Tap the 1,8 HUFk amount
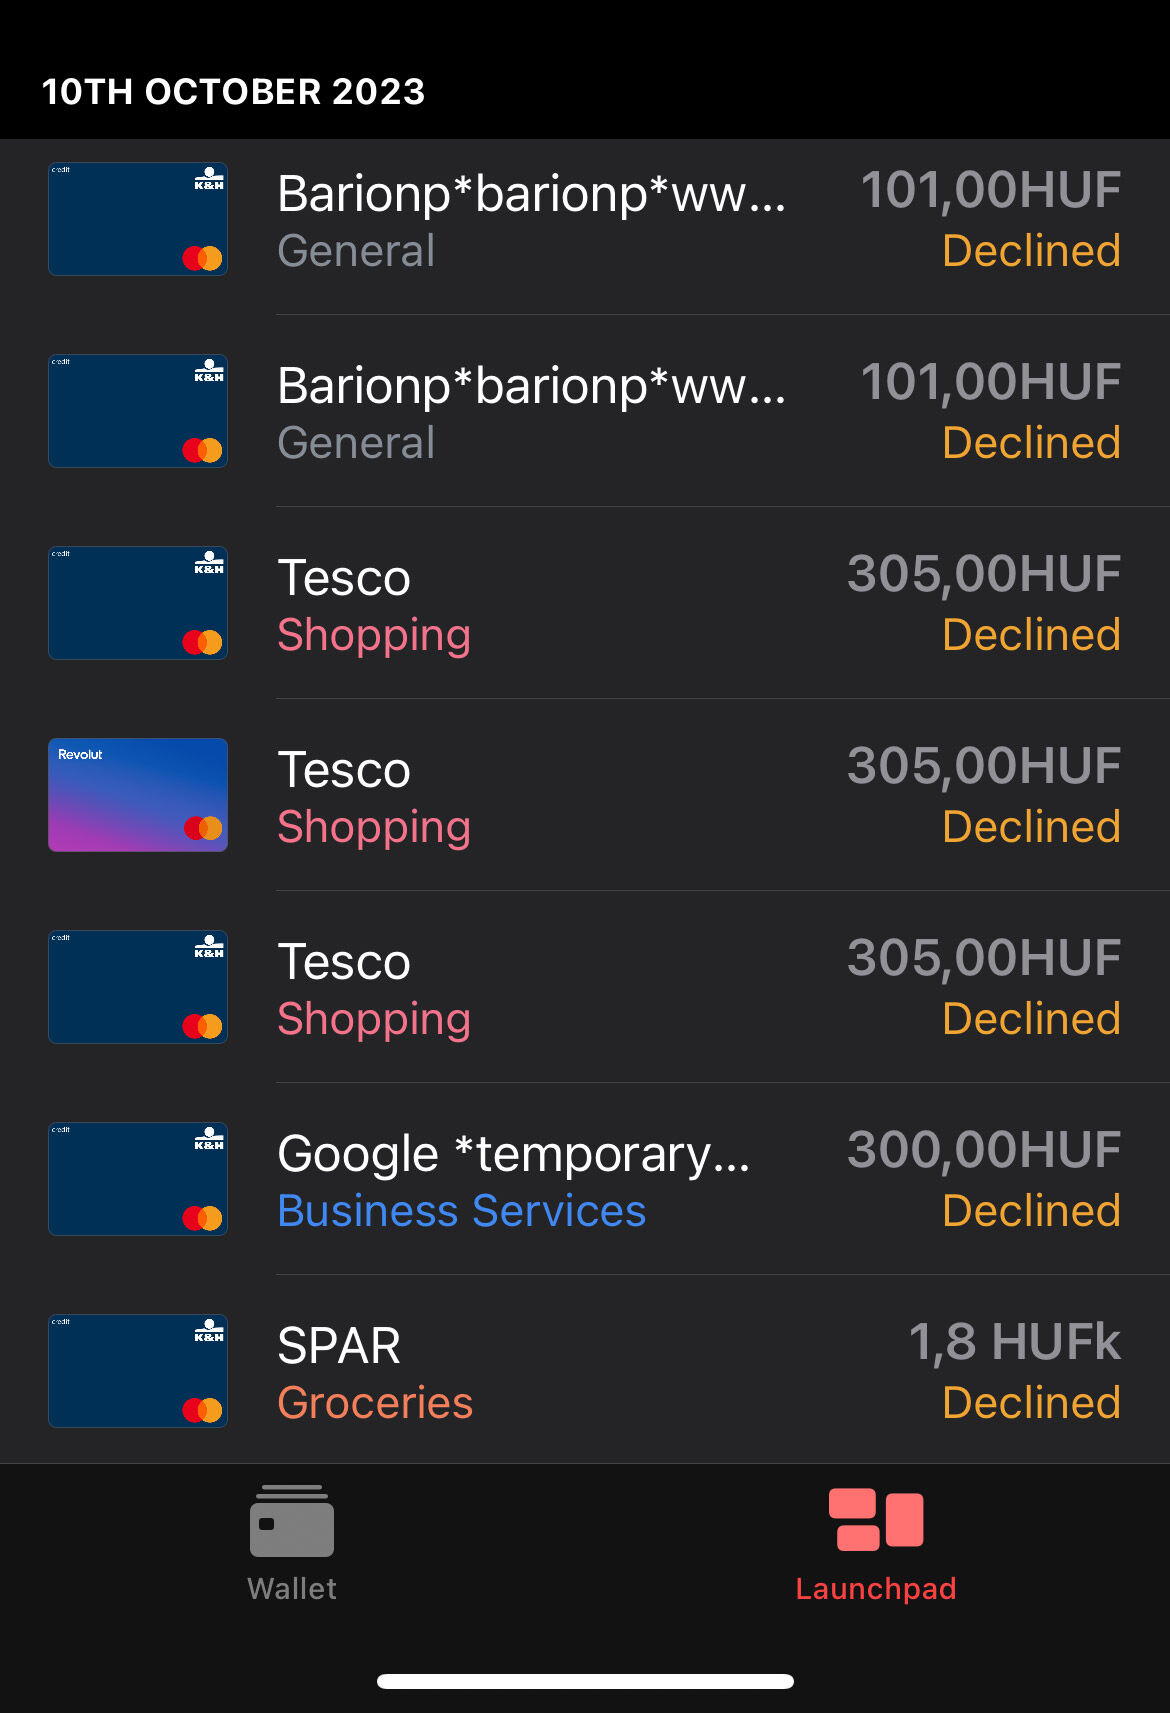Screen dimensions: 1170x1713 1014,1342
